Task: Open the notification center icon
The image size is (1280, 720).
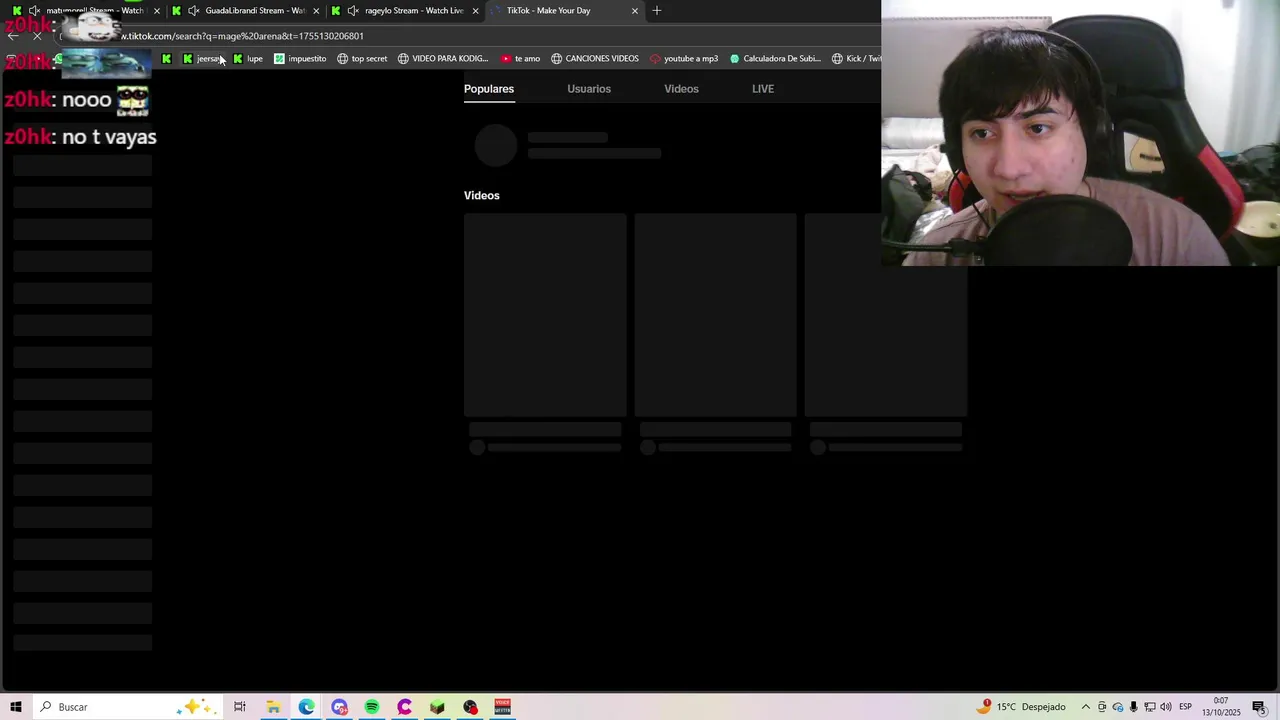Action: coord(1259,707)
